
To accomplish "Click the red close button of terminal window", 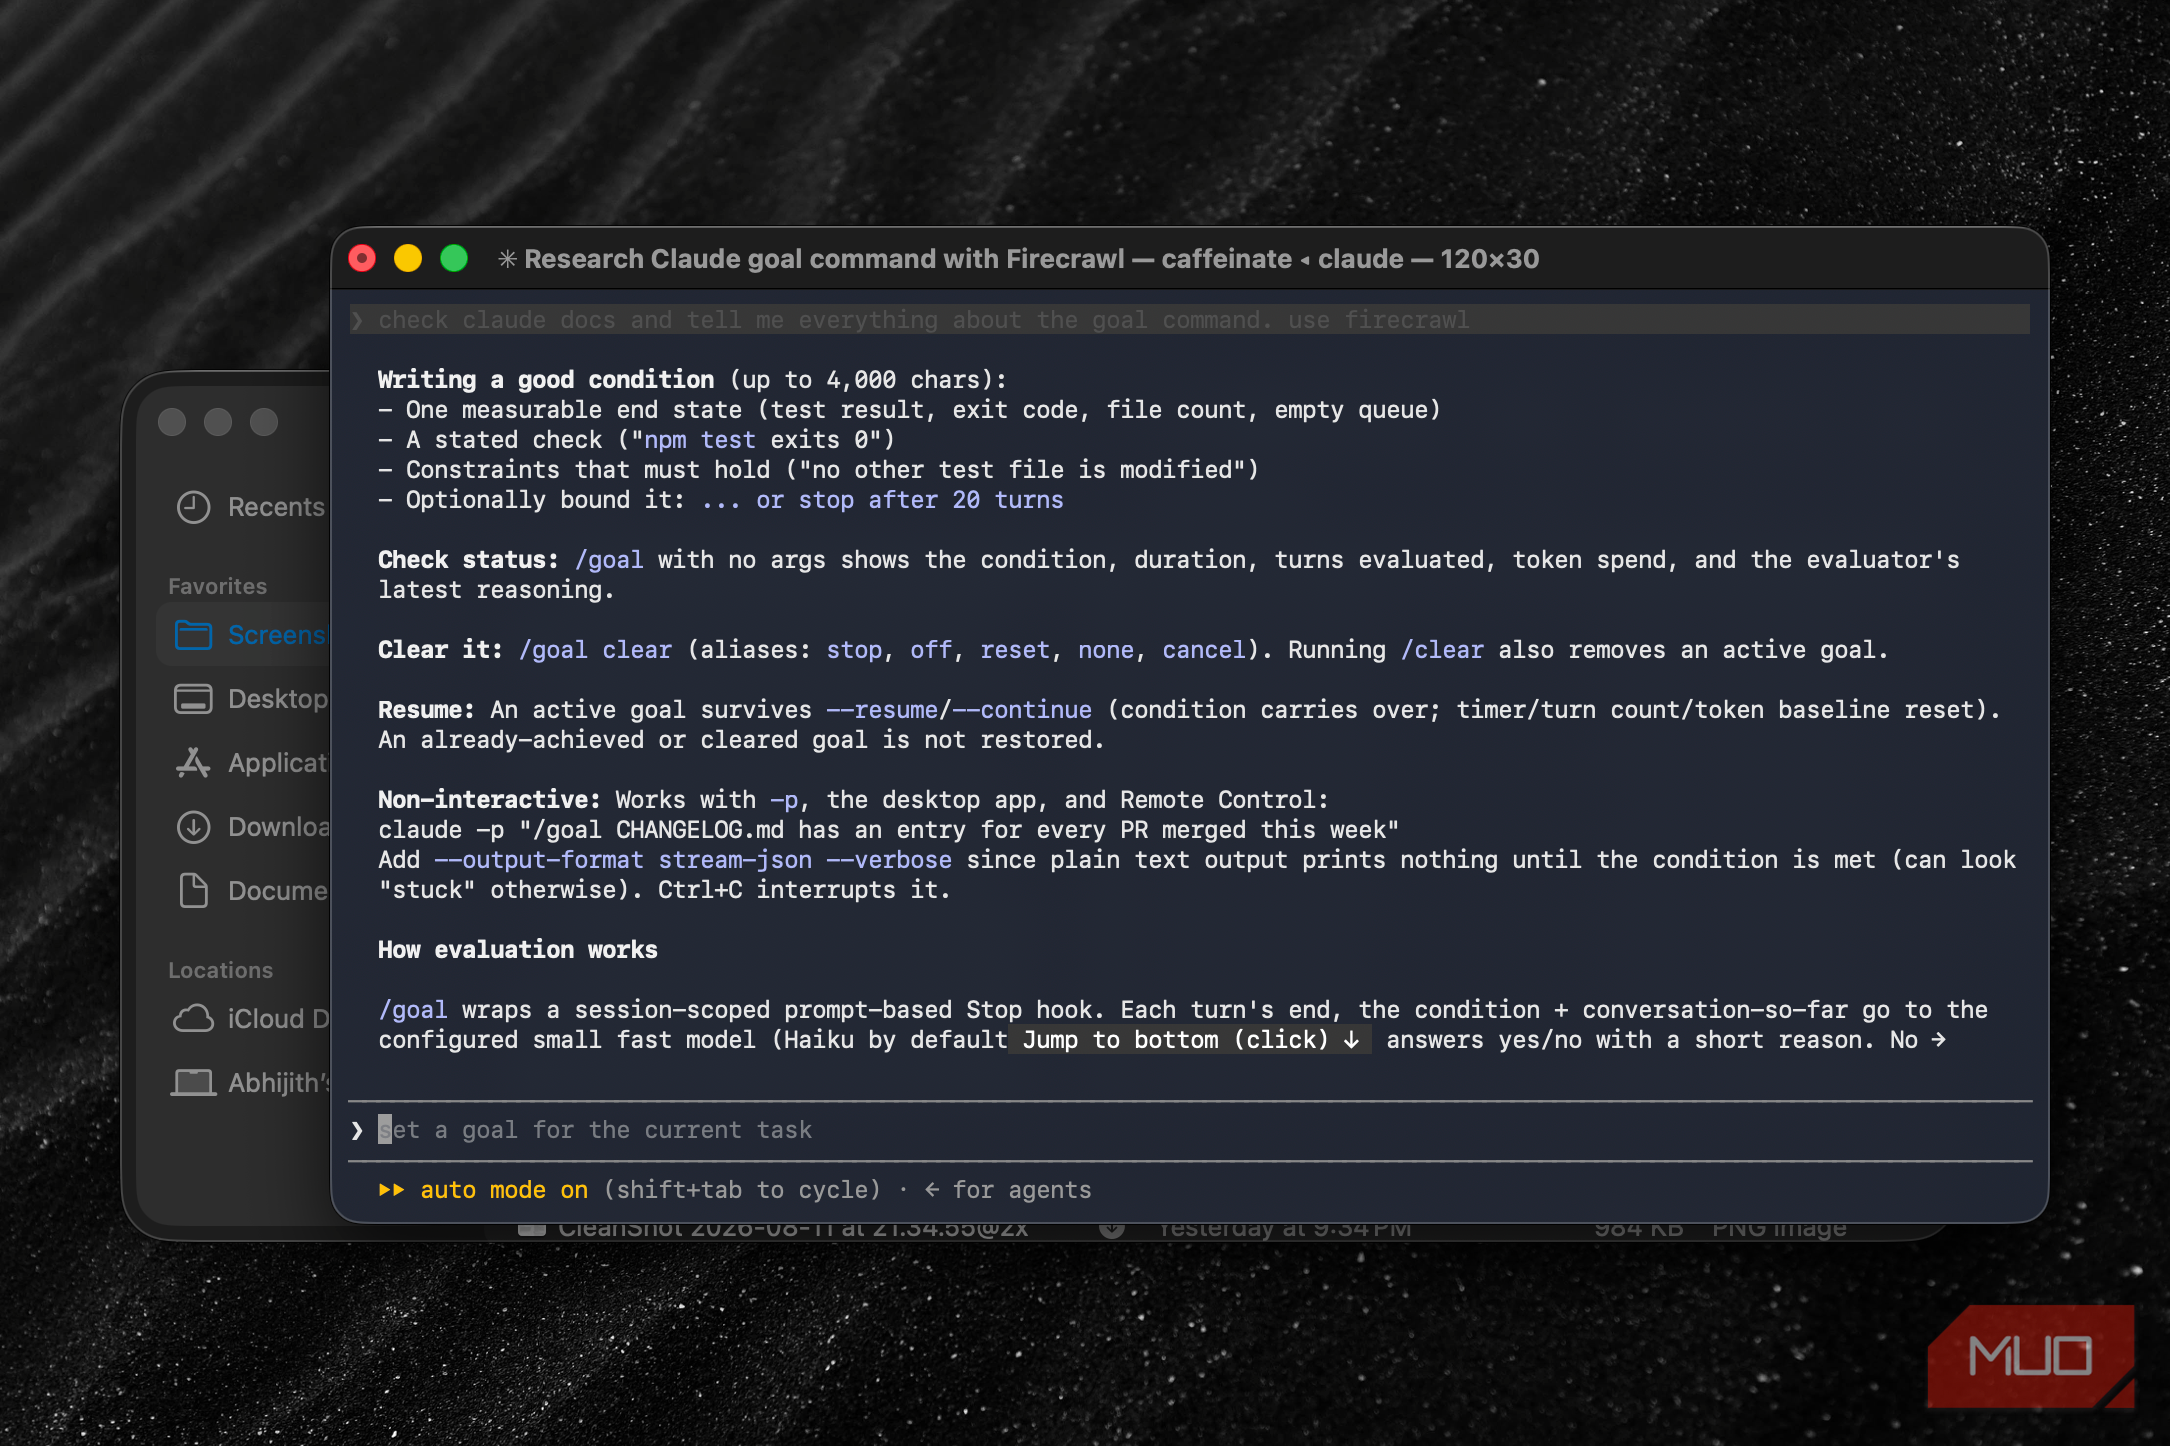I will pyautogui.click(x=362, y=259).
